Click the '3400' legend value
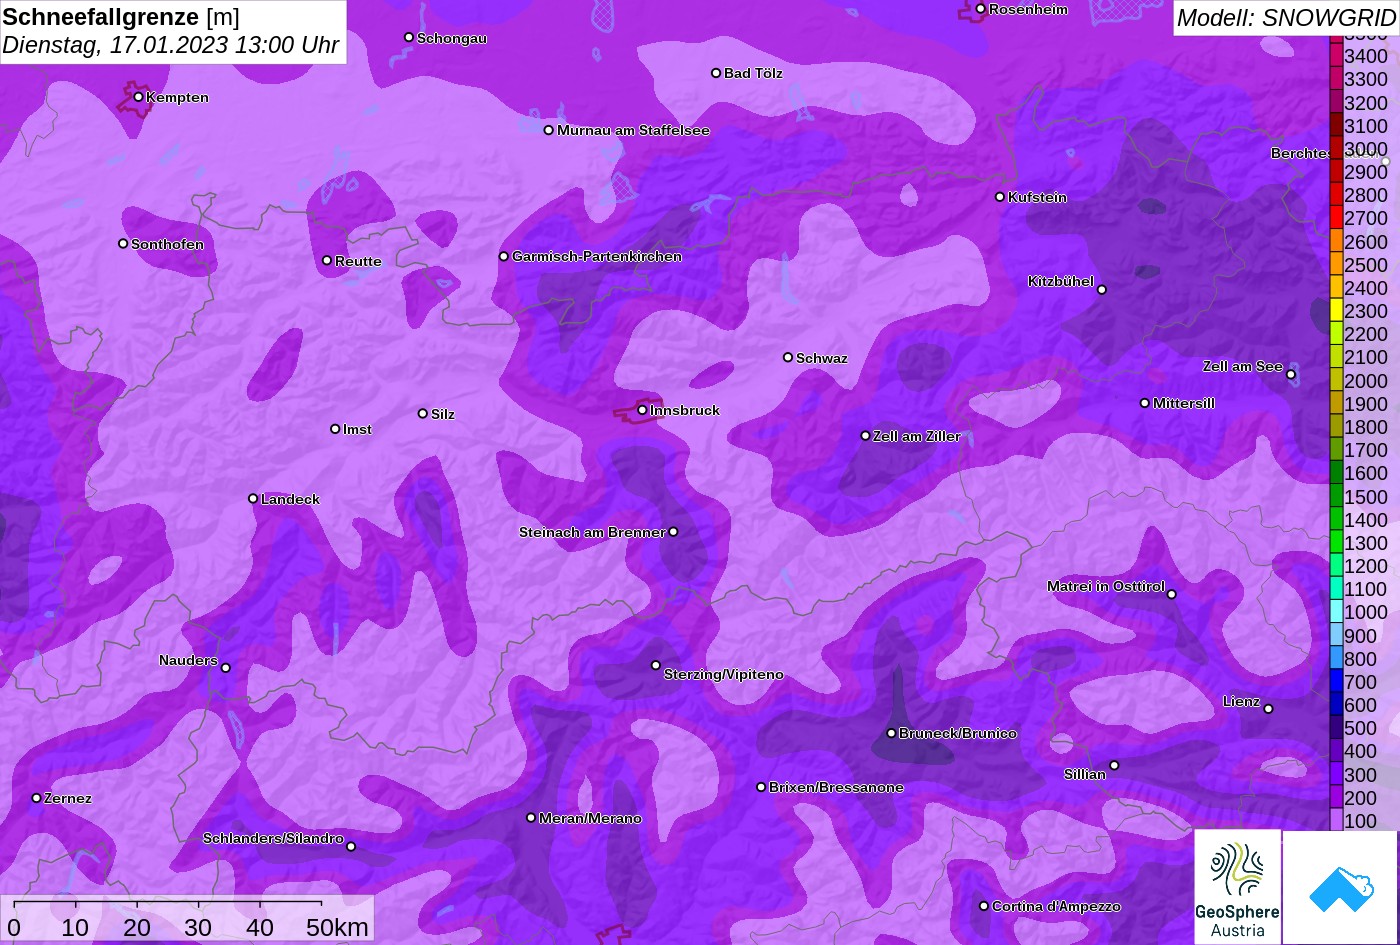This screenshot has height=945, width=1400. (1366, 56)
